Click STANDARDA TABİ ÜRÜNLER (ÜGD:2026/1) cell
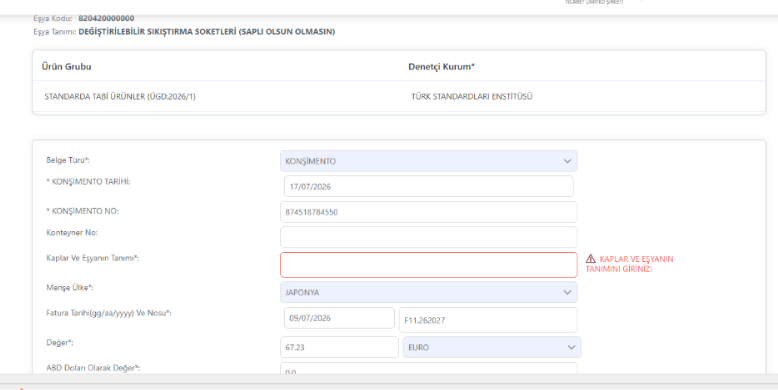Viewport: 778px width, 390px height. [120, 97]
